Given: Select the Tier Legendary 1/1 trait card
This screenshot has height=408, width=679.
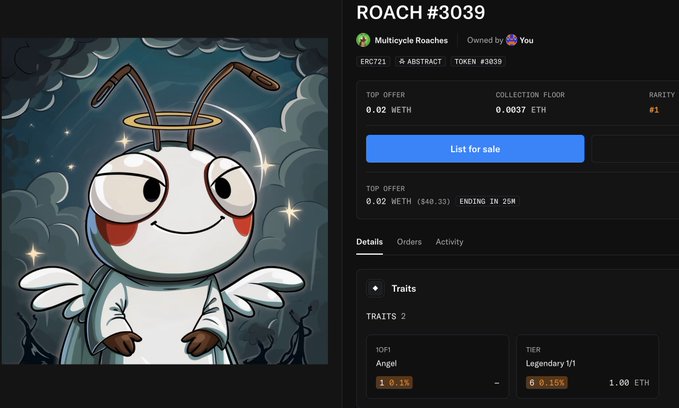Looking at the screenshot, I should tap(588, 366).
